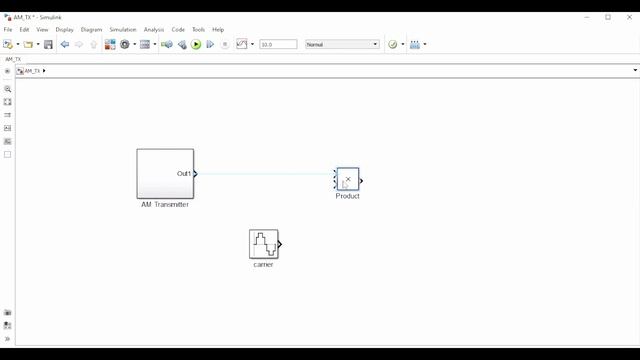Click the Step Back button
This screenshot has height=360, width=640.
pos(182,44)
